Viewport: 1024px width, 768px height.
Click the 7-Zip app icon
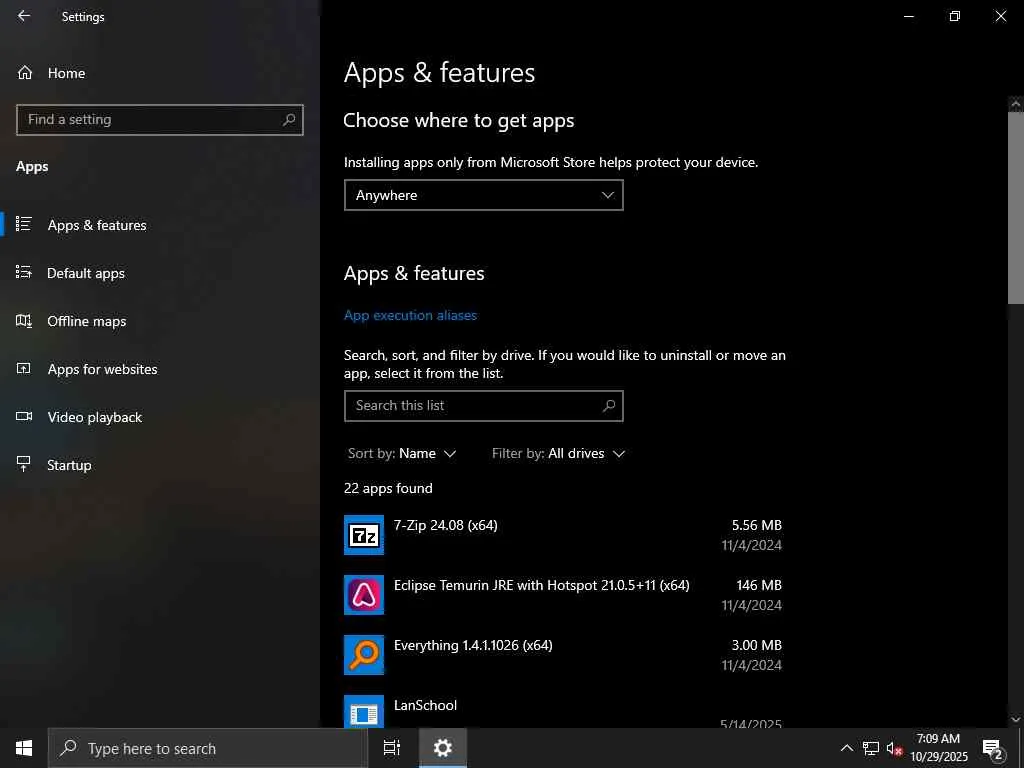364,535
